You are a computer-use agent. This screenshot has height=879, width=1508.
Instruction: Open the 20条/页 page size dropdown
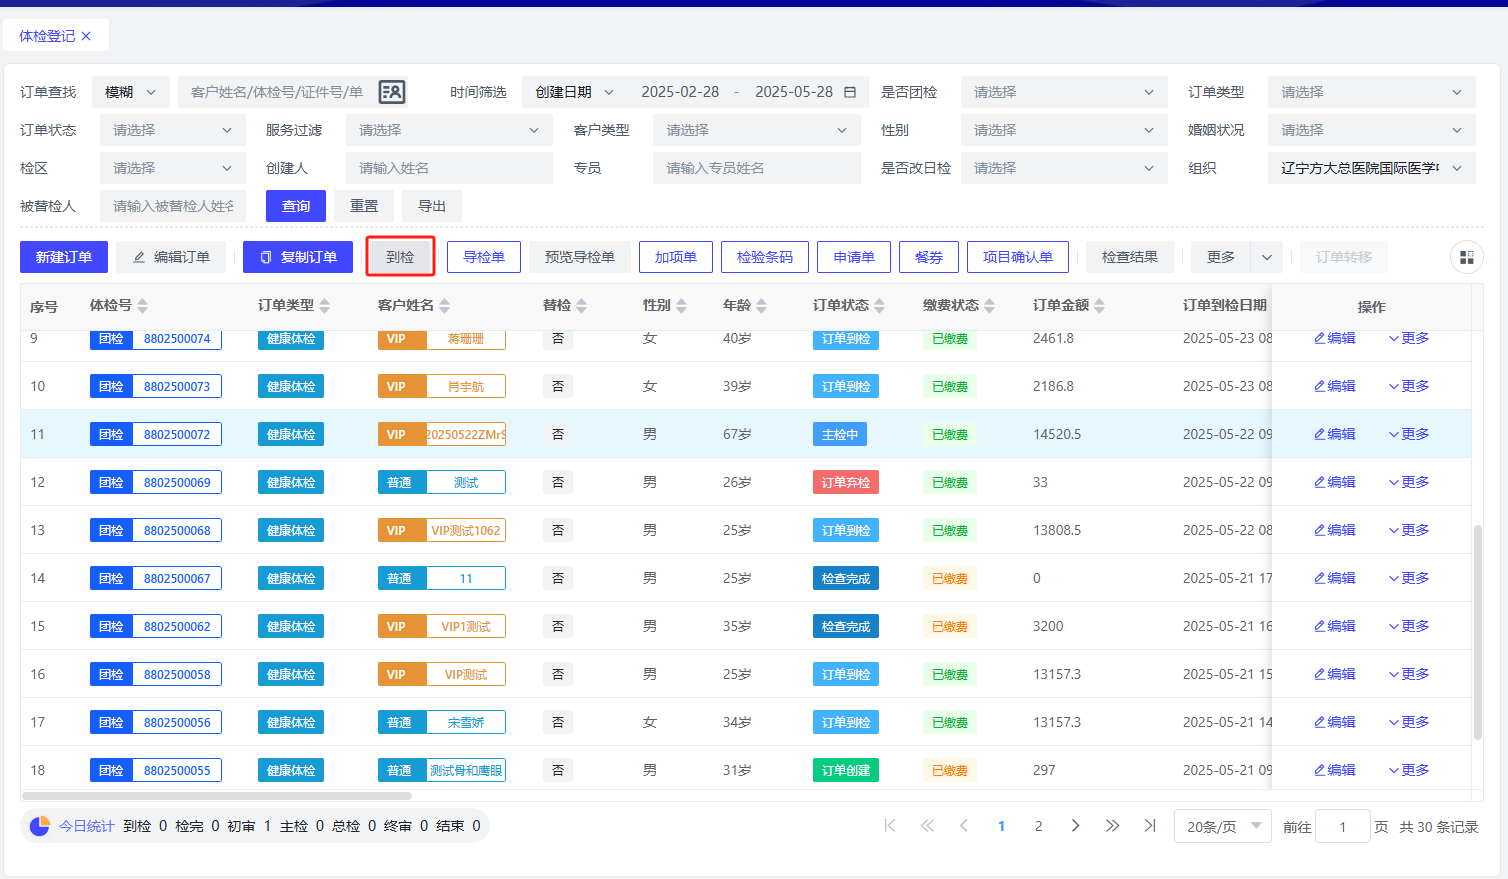tap(1223, 826)
